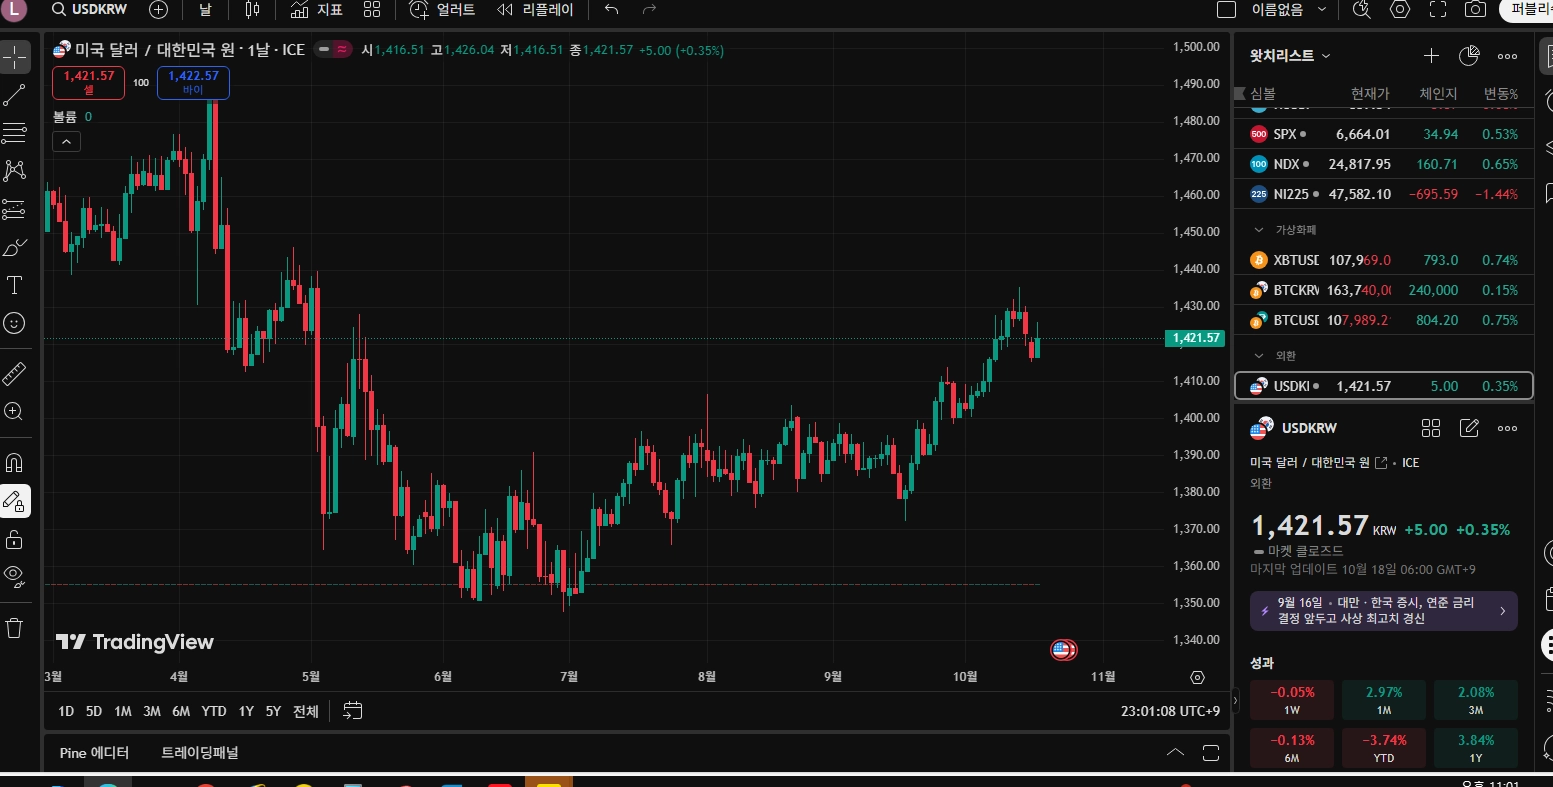Remove drawings with the trash icon
This screenshot has width=1553, height=787.
coord(15,627)
